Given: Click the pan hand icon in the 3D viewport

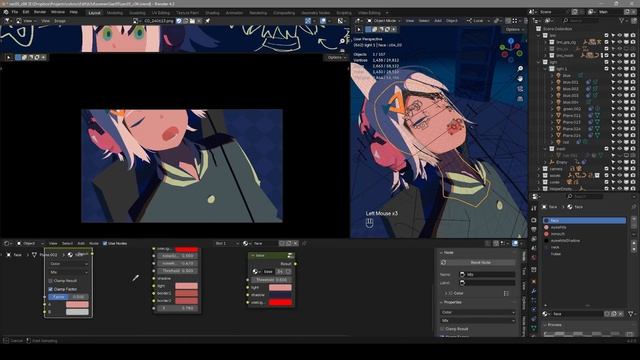Looking at the screenshot, I should (x=520, y=78).
